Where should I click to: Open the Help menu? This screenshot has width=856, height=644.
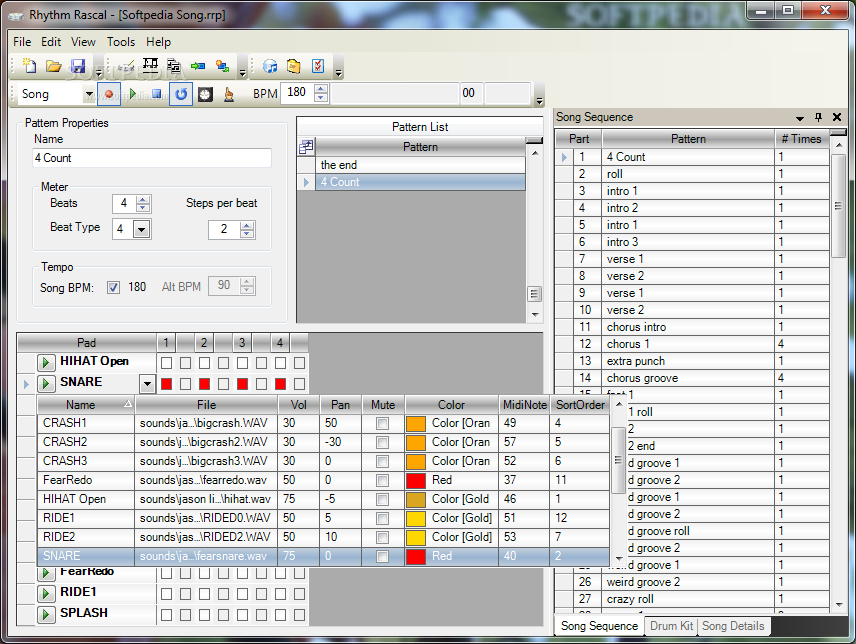(158, 41)
